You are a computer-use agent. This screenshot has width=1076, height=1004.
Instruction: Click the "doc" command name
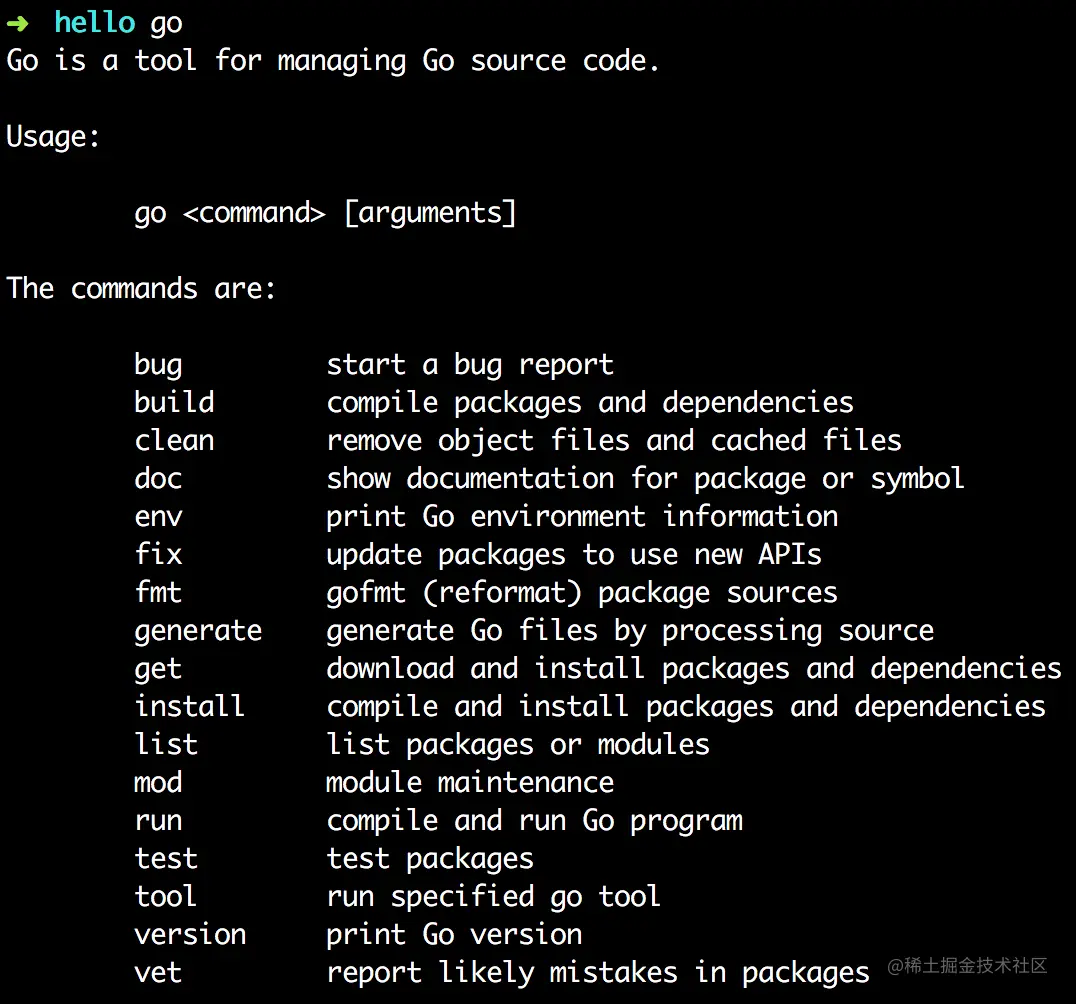pos(158,478)
